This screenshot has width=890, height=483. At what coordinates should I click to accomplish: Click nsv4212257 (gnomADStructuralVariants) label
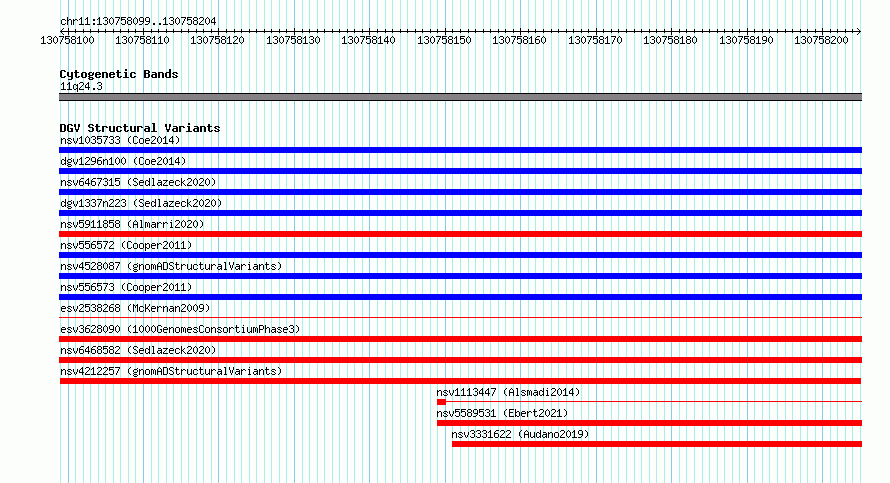tap(171, 371)
